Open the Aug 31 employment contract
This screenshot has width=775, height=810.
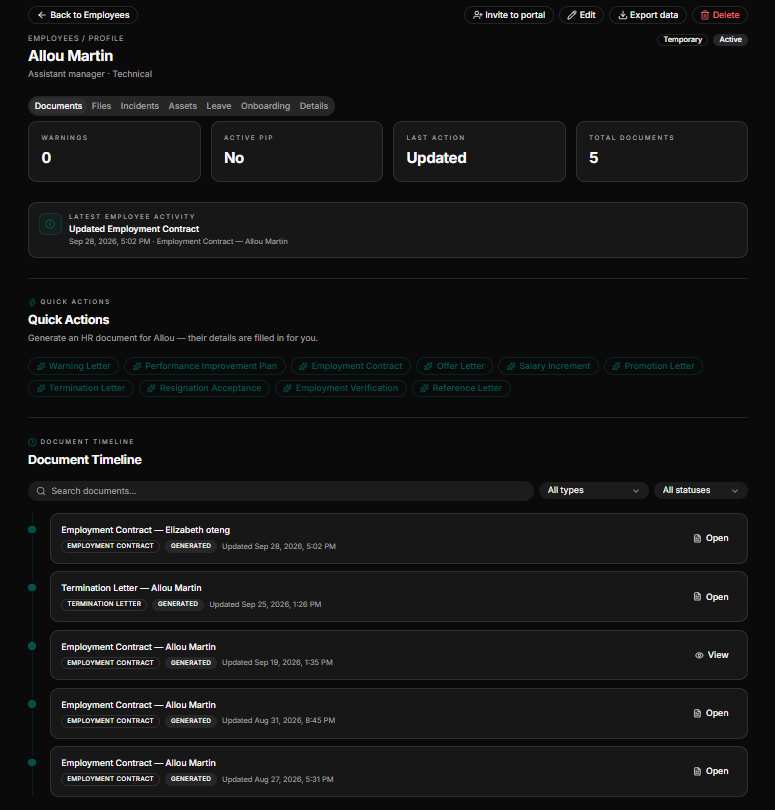(x=711, y=713)
